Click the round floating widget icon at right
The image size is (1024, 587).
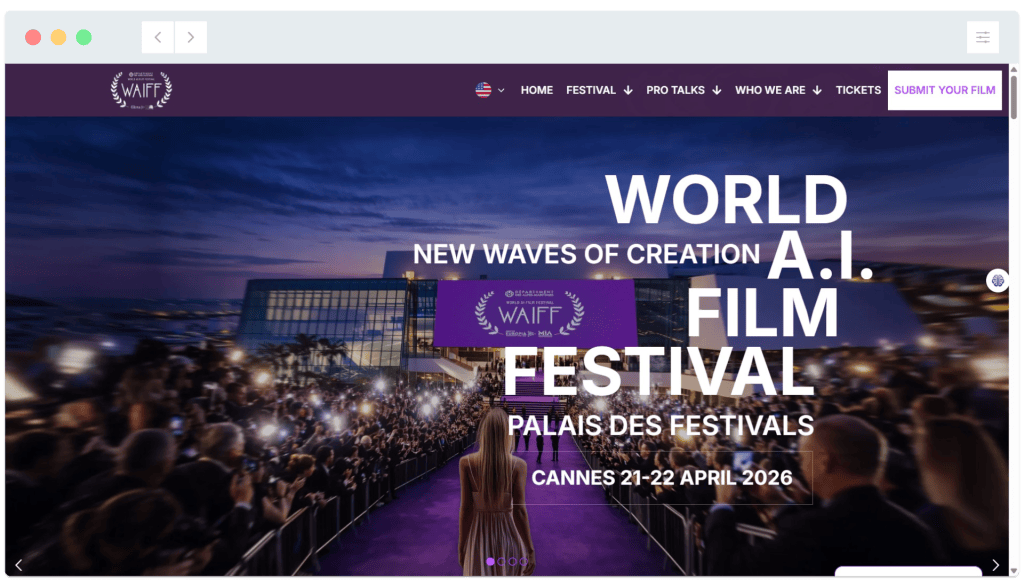(997, 281)
